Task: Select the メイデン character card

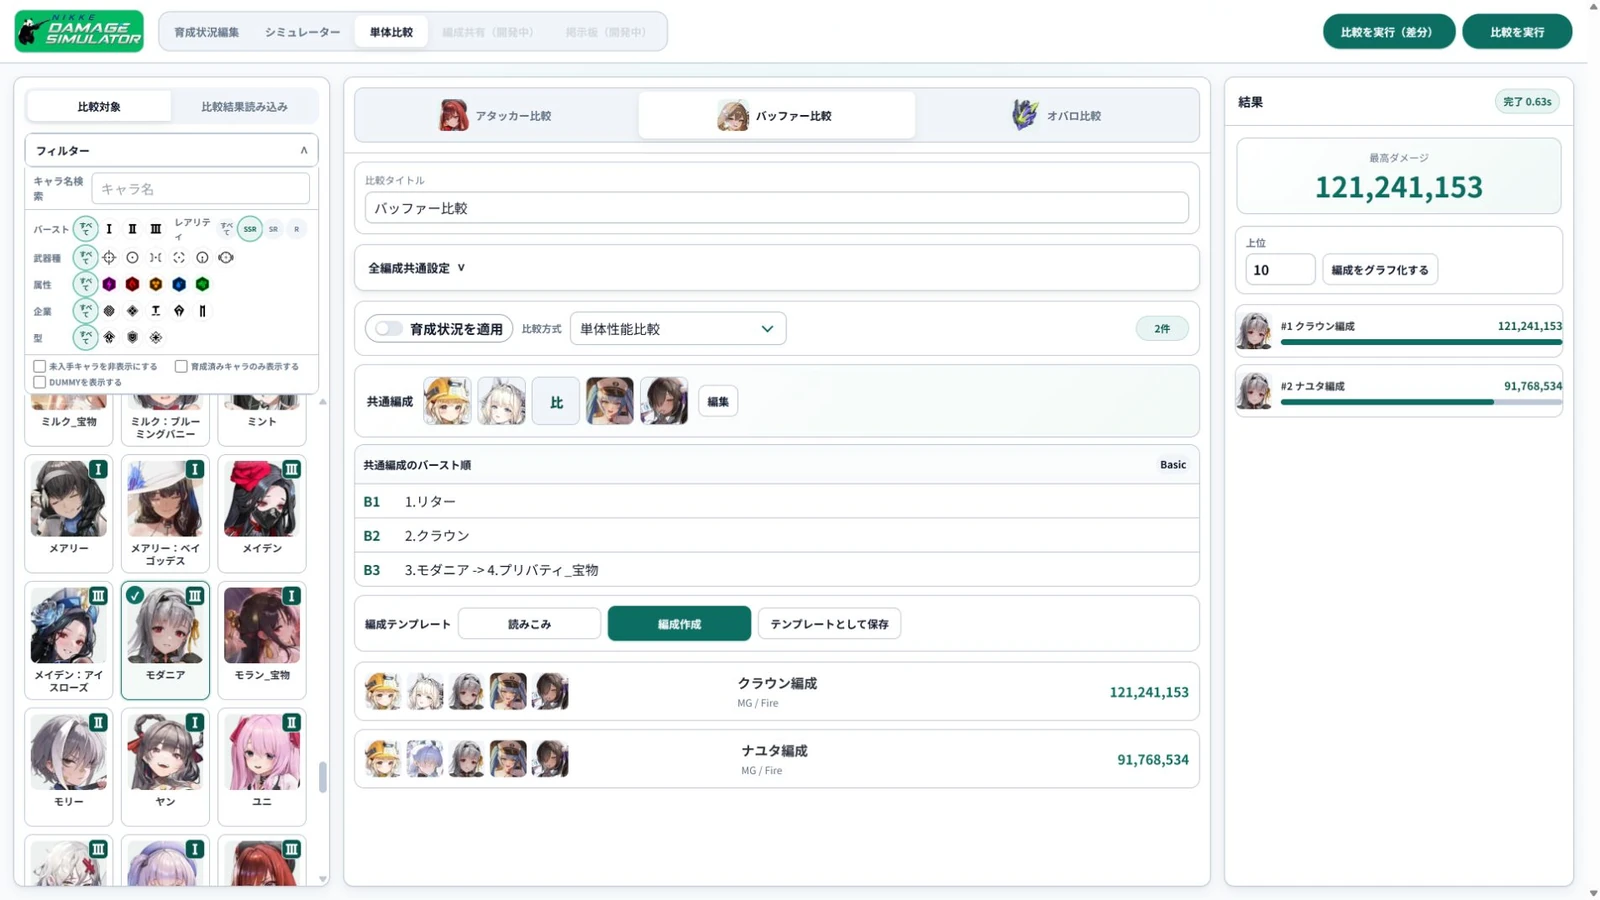Action: (x=262, y=513)
